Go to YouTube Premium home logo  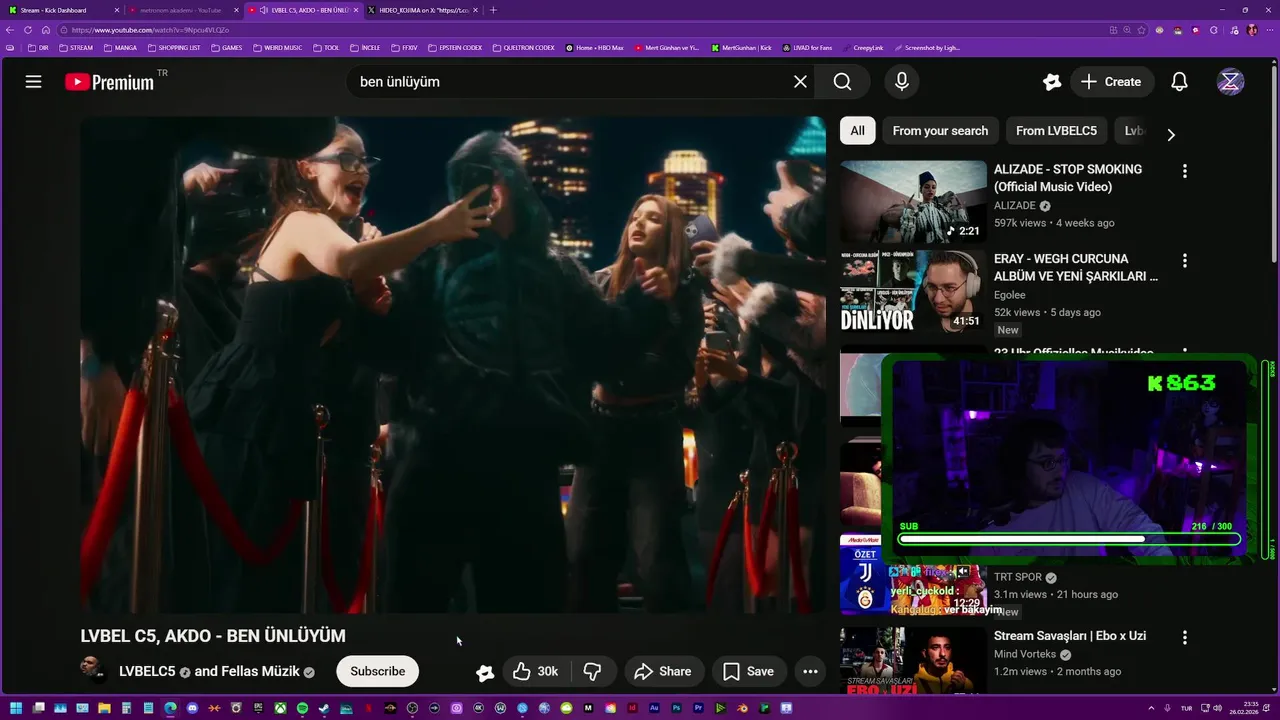pos(110,82)
